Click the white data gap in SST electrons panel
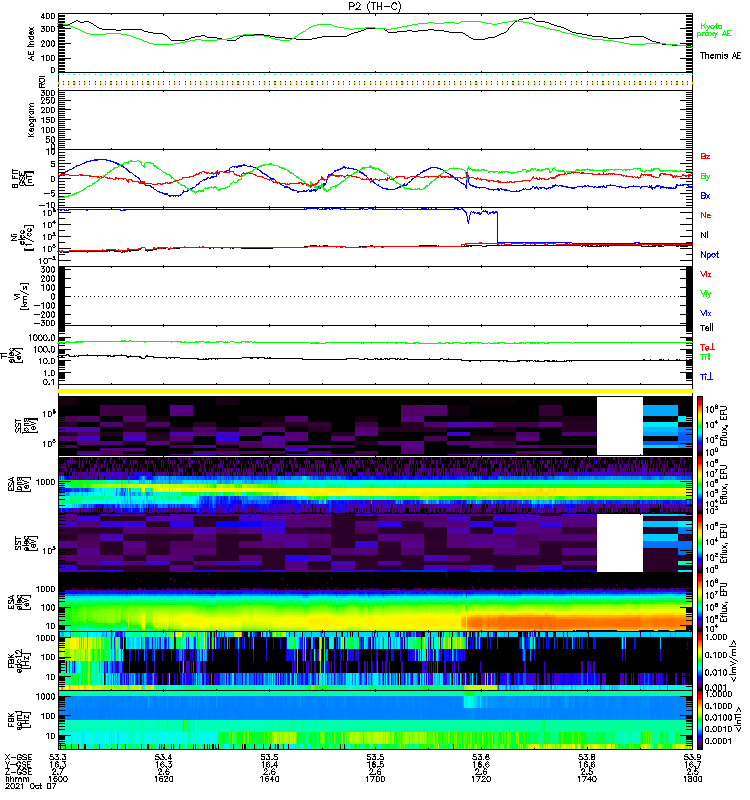750x800 pixels. pos(619,543)
